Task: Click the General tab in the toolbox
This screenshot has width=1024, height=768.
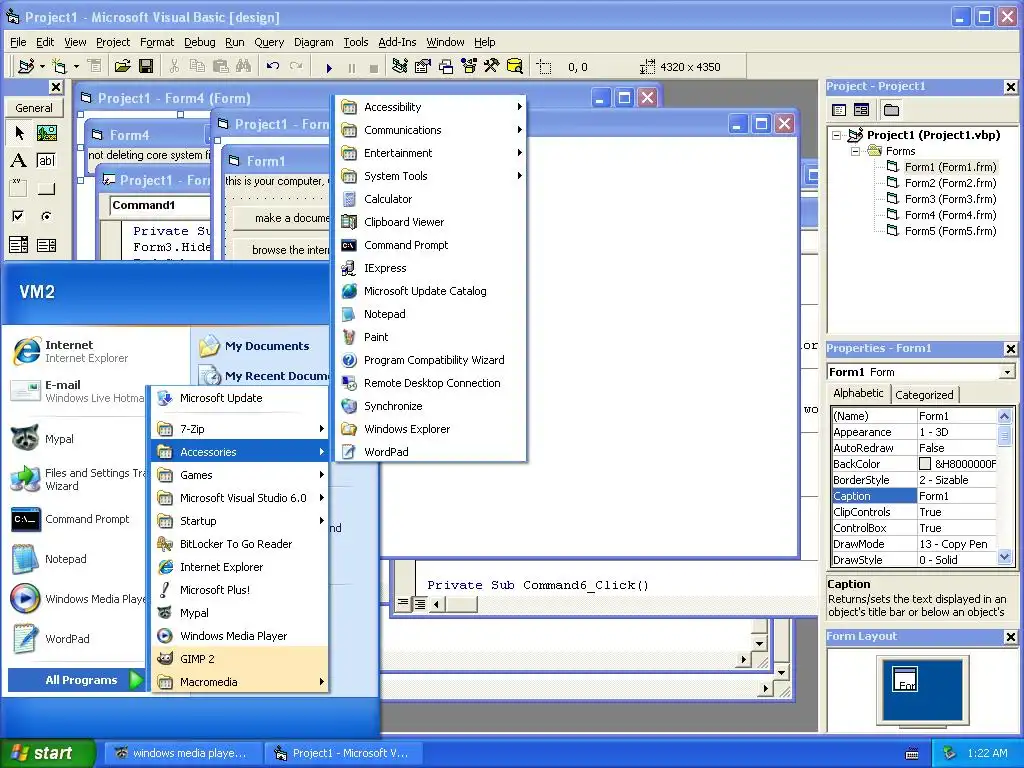Action: (34, 108)
